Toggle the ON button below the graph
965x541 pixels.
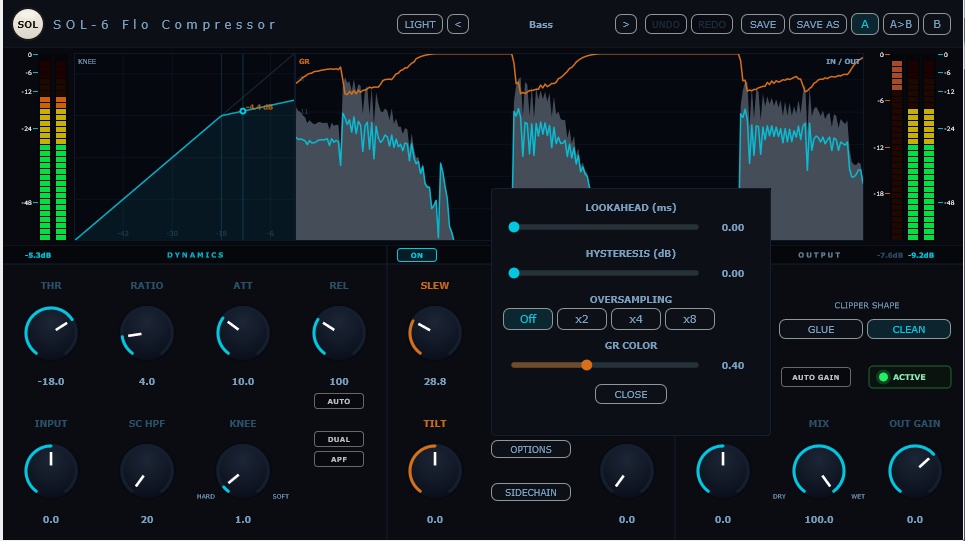[x=417, y=255]
